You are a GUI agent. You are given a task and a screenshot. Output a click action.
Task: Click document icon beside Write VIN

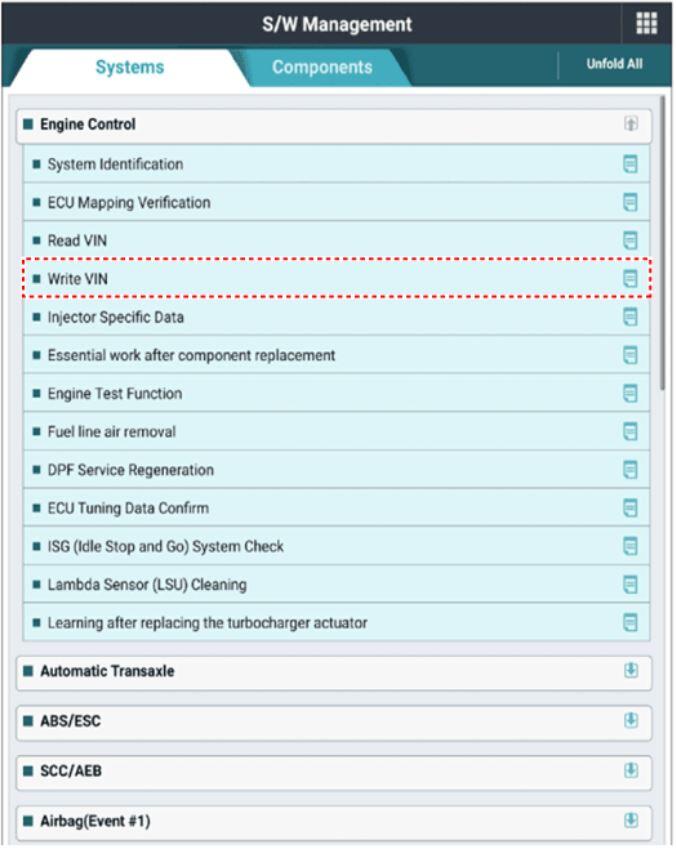(x=630, y=279)
